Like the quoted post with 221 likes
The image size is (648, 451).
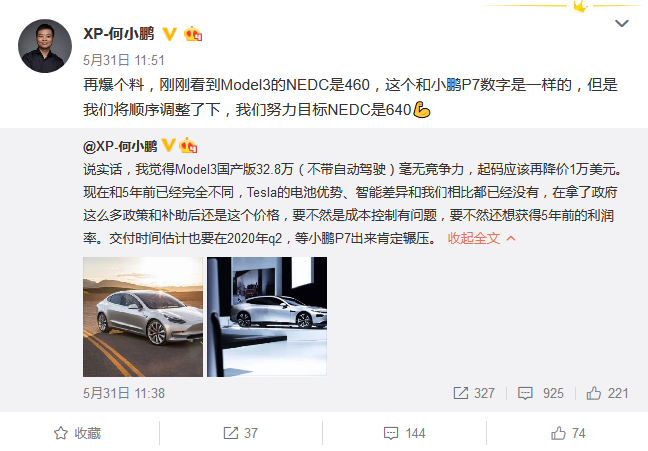pos(607,393)
